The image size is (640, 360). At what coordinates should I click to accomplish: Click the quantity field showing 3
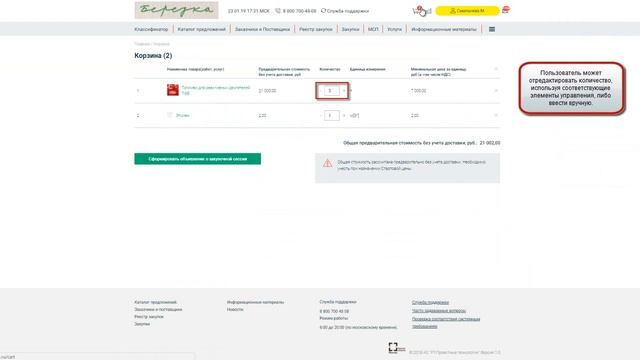331,91
